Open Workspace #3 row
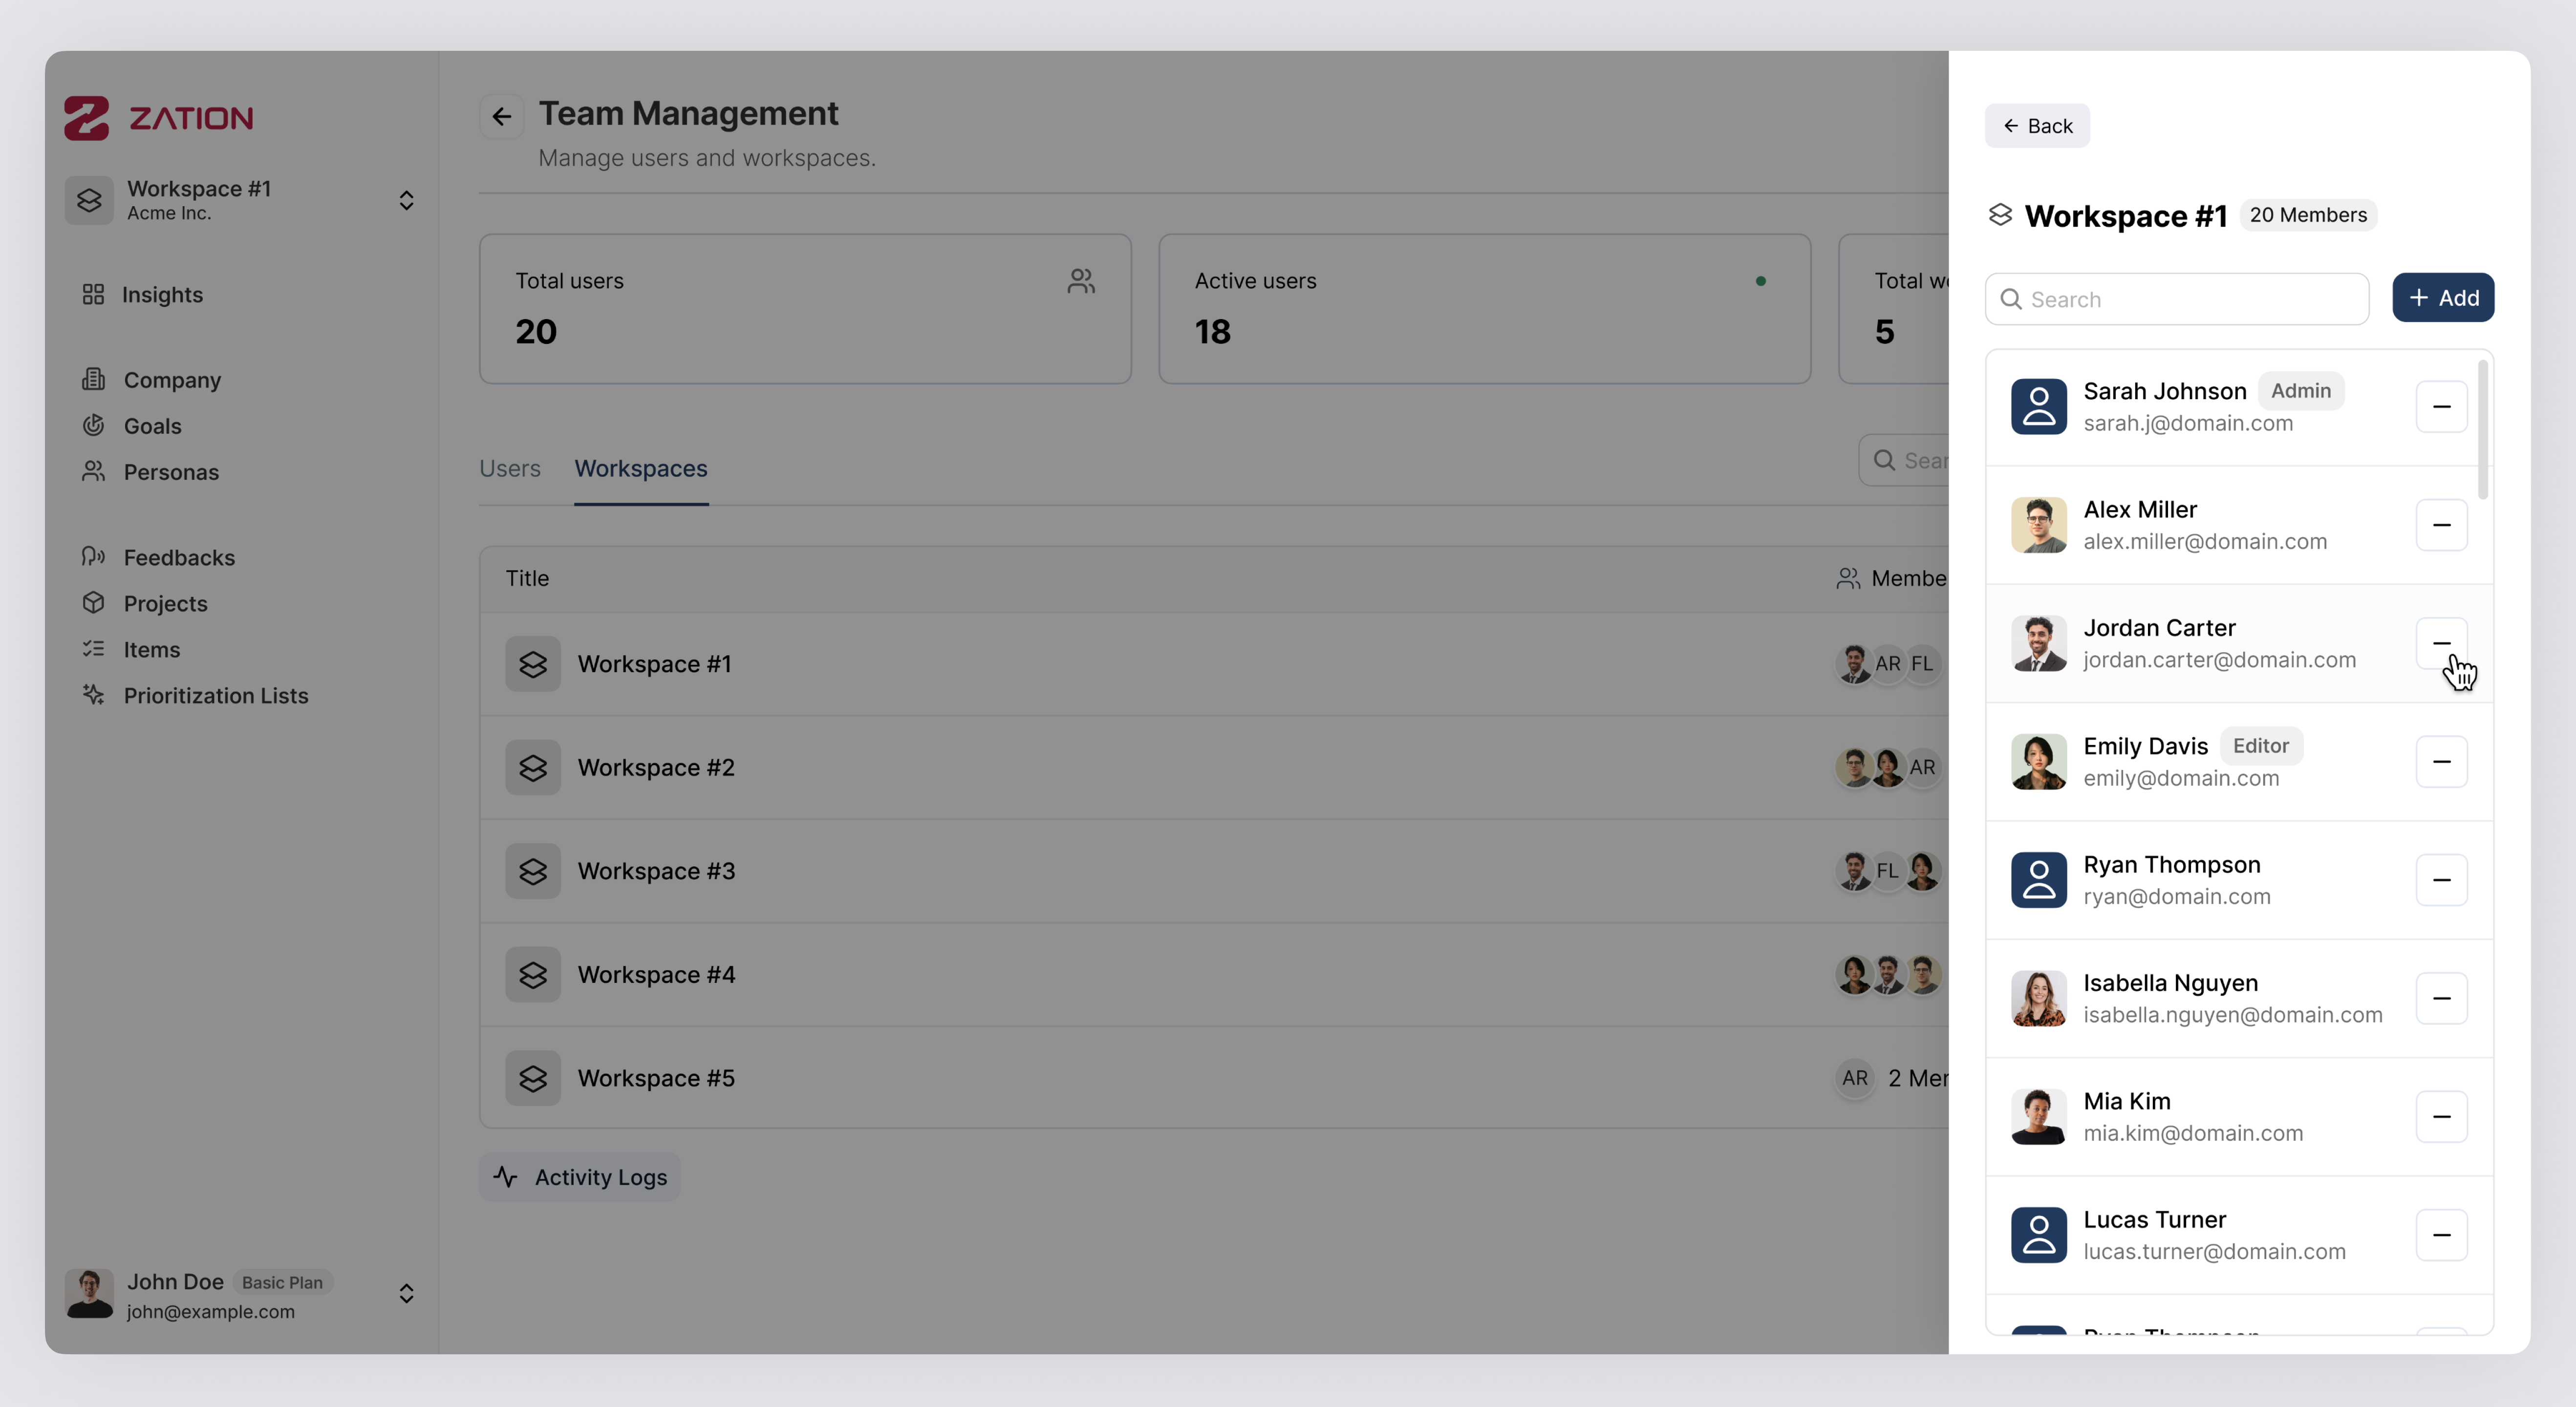 pyautogui.click(x=656, y=871)
